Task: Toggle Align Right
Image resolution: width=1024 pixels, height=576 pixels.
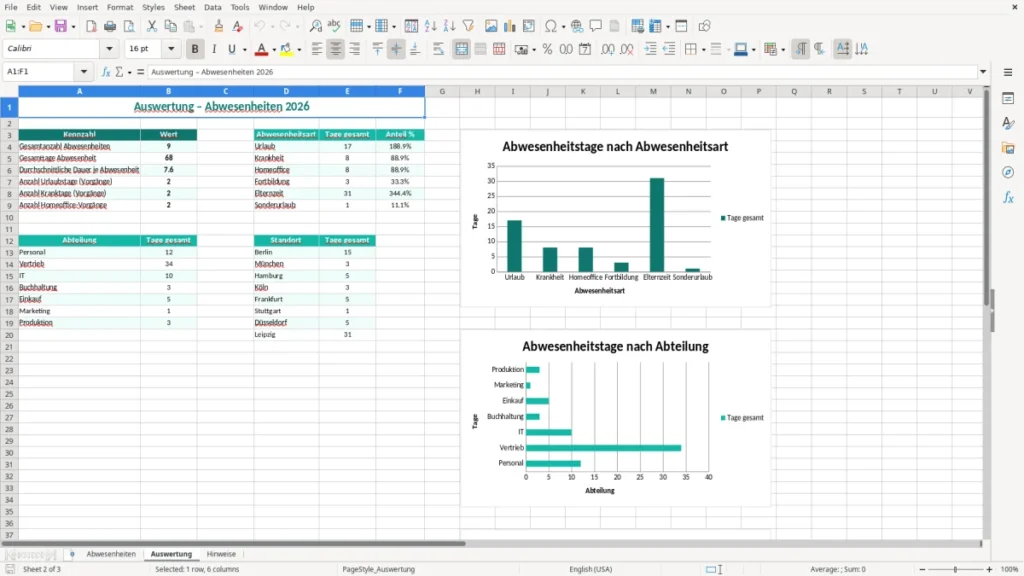Action: (355, 49)
